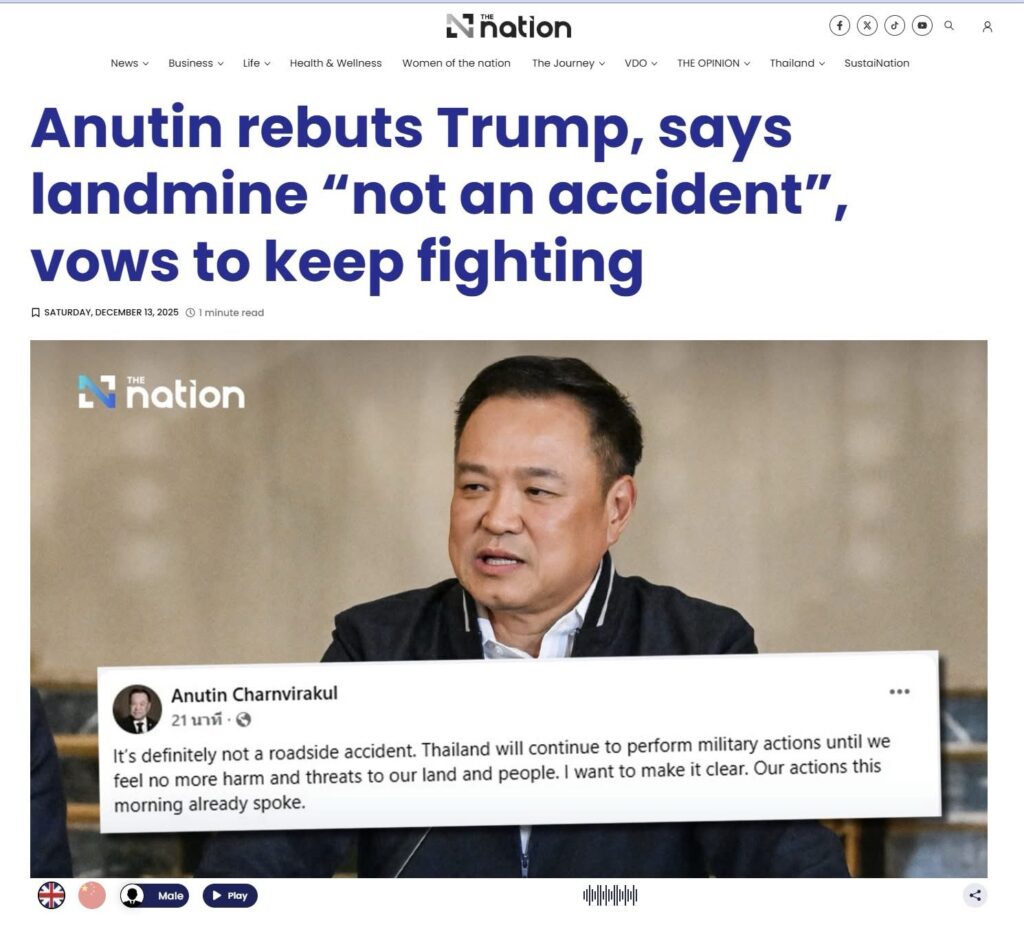Open the SustaiNation menu item
The width and height of the screenshot is (1024, 929).
pyautogui.click(x=876, y=63)
